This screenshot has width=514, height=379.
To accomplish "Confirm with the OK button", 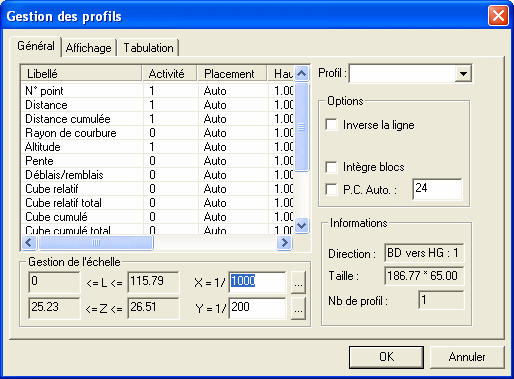I will [x=386, y=357].
